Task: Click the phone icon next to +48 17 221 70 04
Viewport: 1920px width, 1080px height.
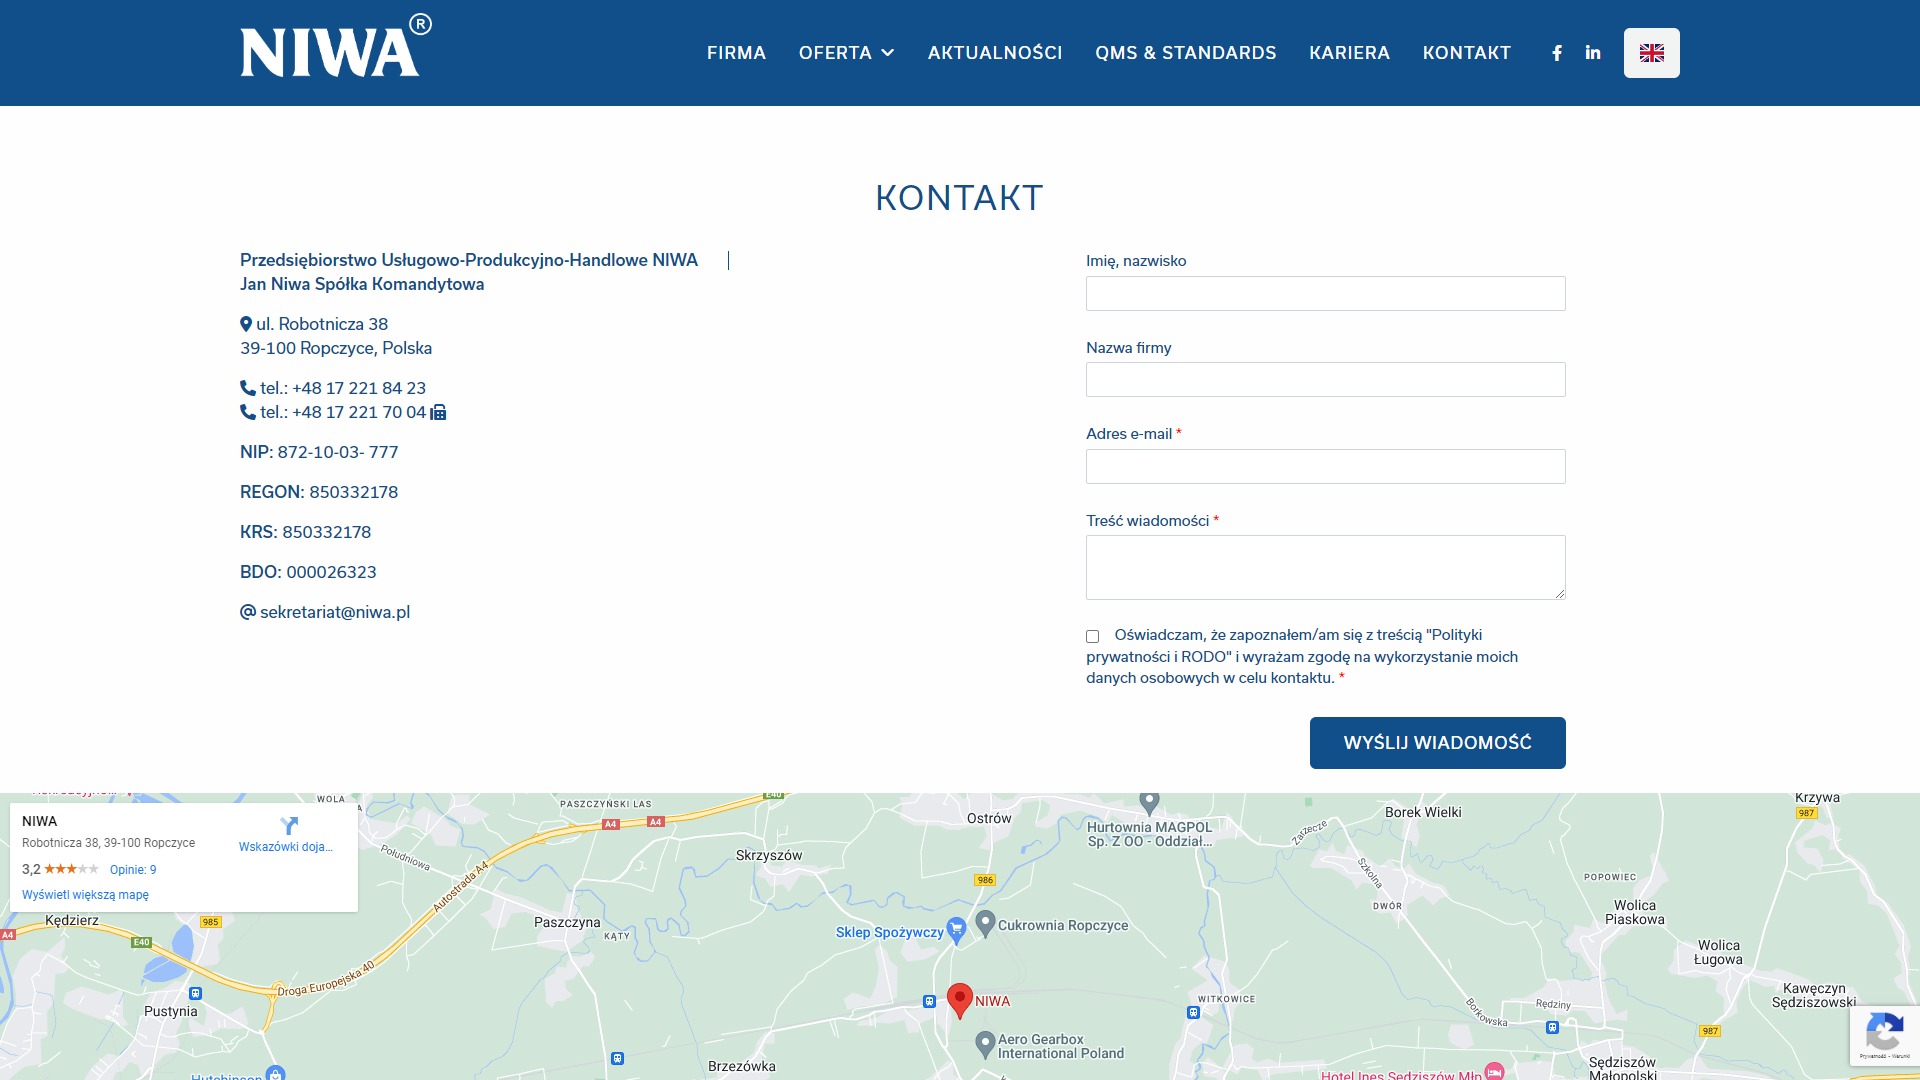Action: point(248,412)
